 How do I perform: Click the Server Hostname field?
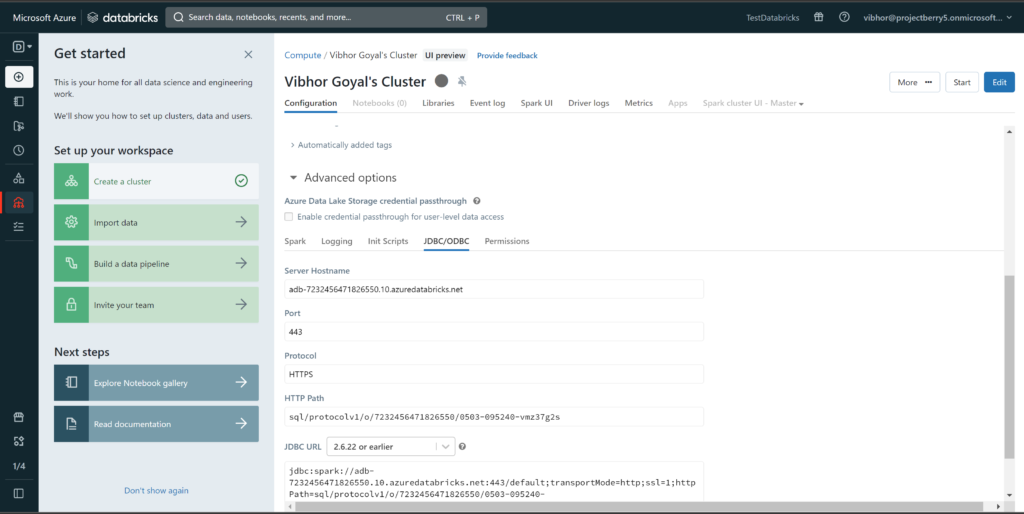494,289
